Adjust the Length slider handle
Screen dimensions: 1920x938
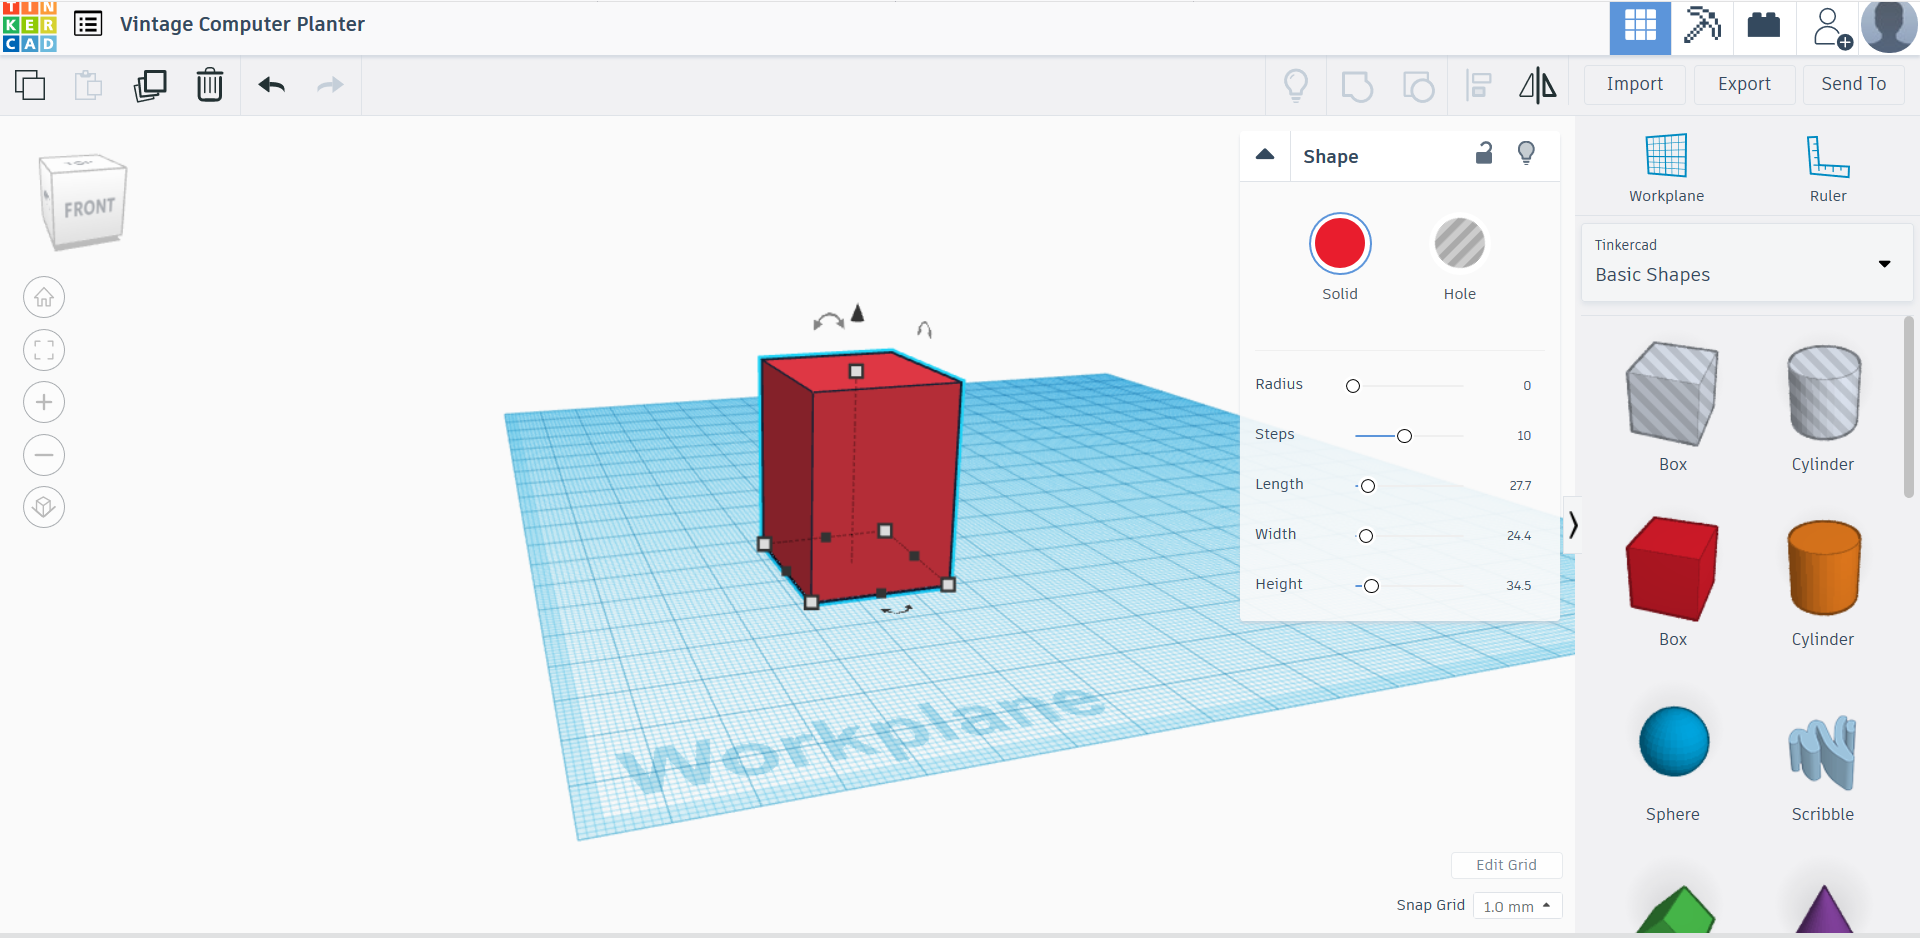(x=1368, y=486)
